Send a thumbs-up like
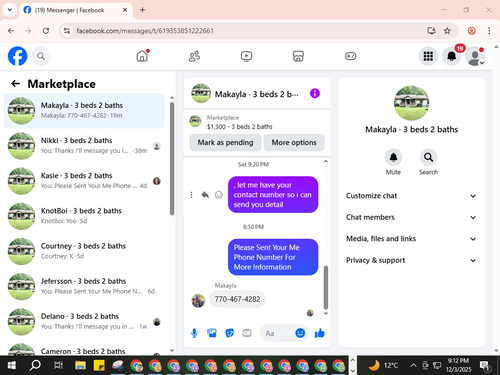This screenshot has height=375, width=500. [x=320, y=333]
